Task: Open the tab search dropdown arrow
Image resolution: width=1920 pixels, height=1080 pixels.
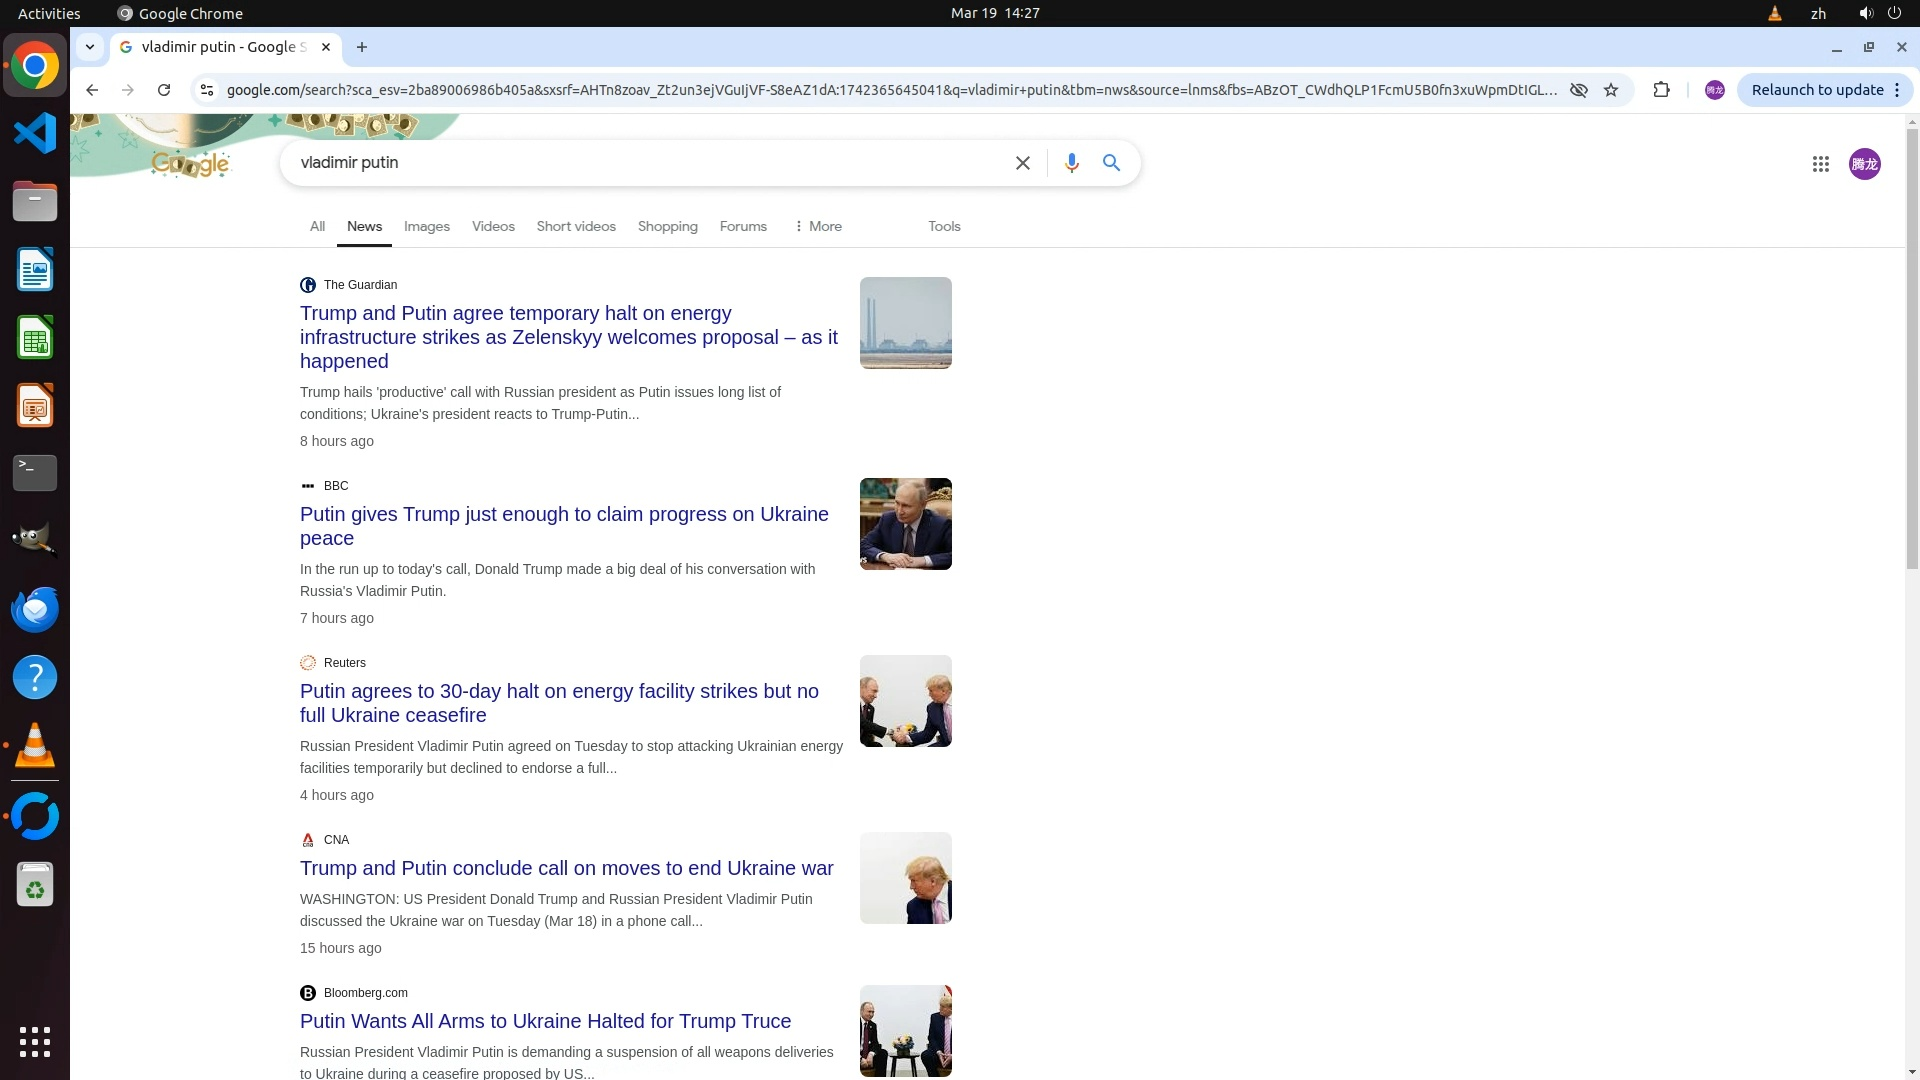Action: point(90,47)
